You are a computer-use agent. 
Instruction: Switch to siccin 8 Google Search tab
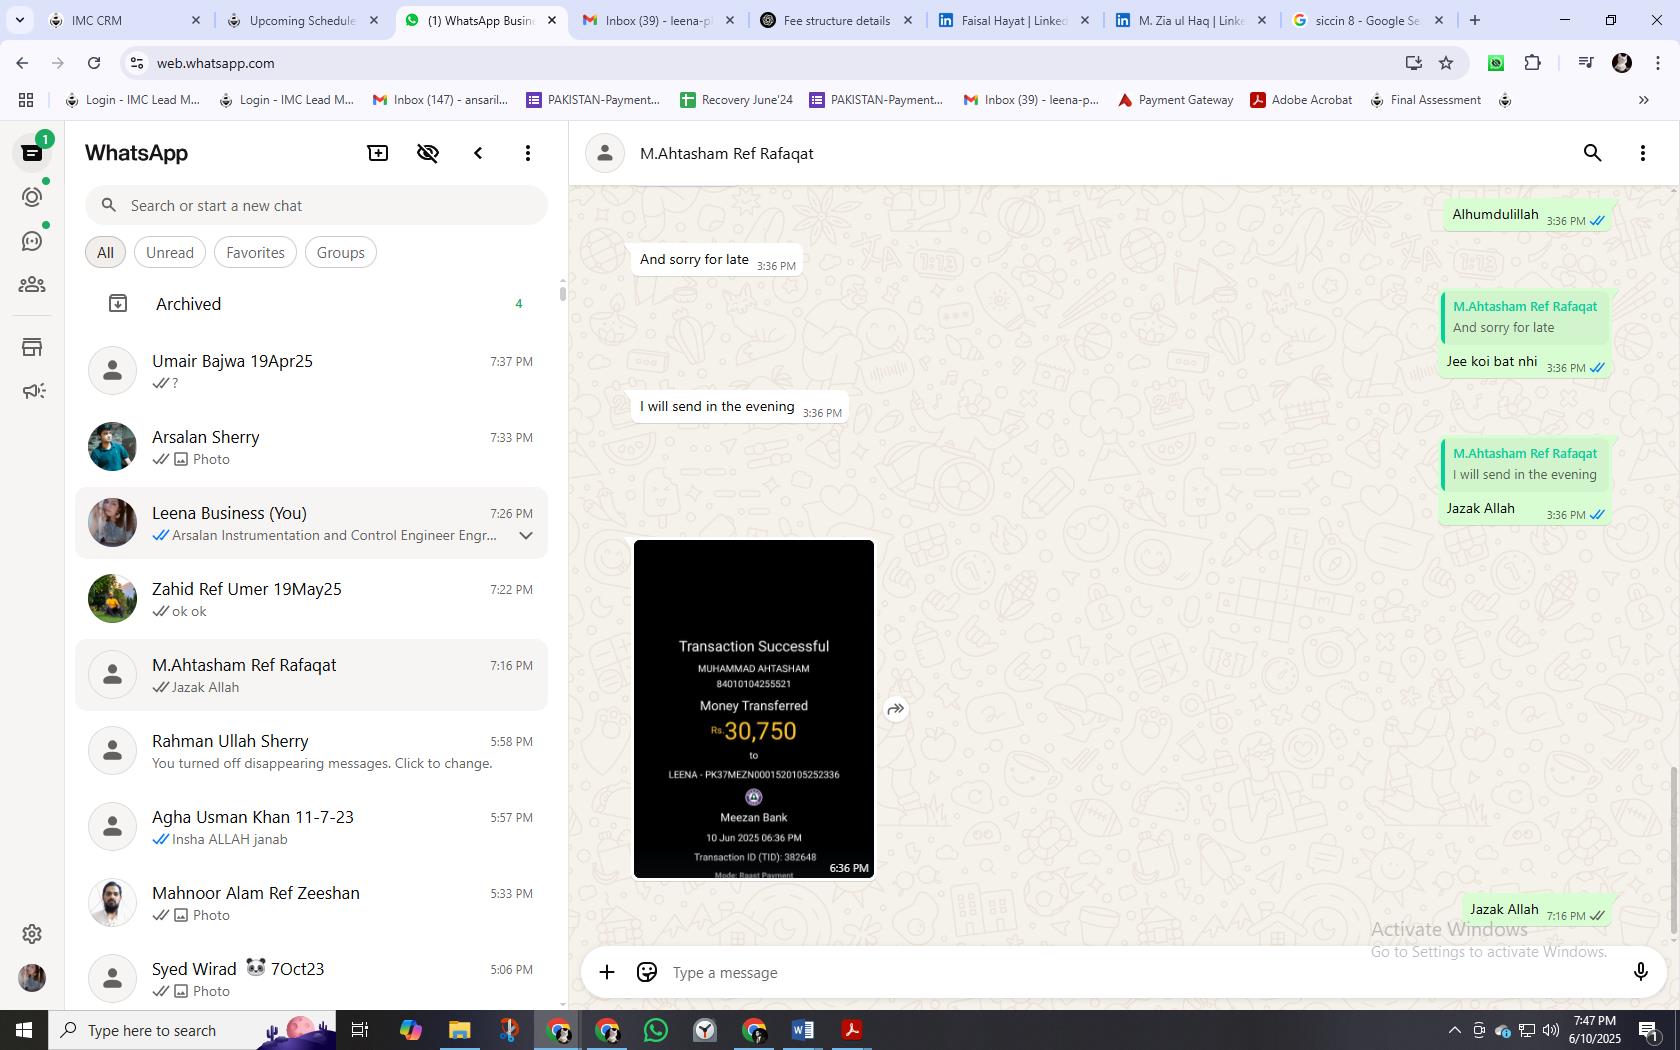1367,20
